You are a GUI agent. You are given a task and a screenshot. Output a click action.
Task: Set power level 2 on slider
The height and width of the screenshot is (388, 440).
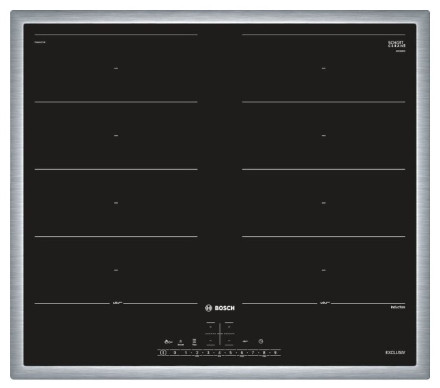pyautogui.click(x=197, y=352)
